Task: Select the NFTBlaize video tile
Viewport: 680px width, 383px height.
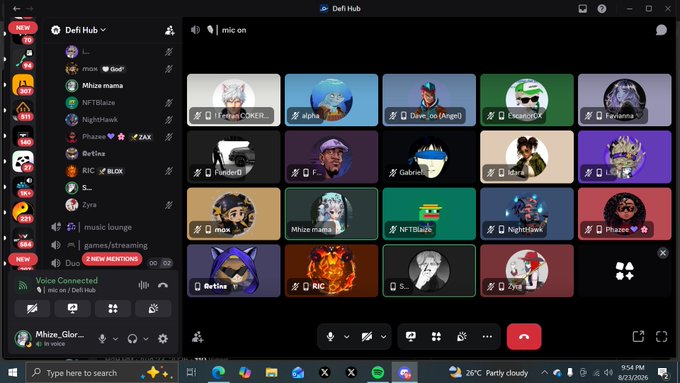Action: coord(429,214)
